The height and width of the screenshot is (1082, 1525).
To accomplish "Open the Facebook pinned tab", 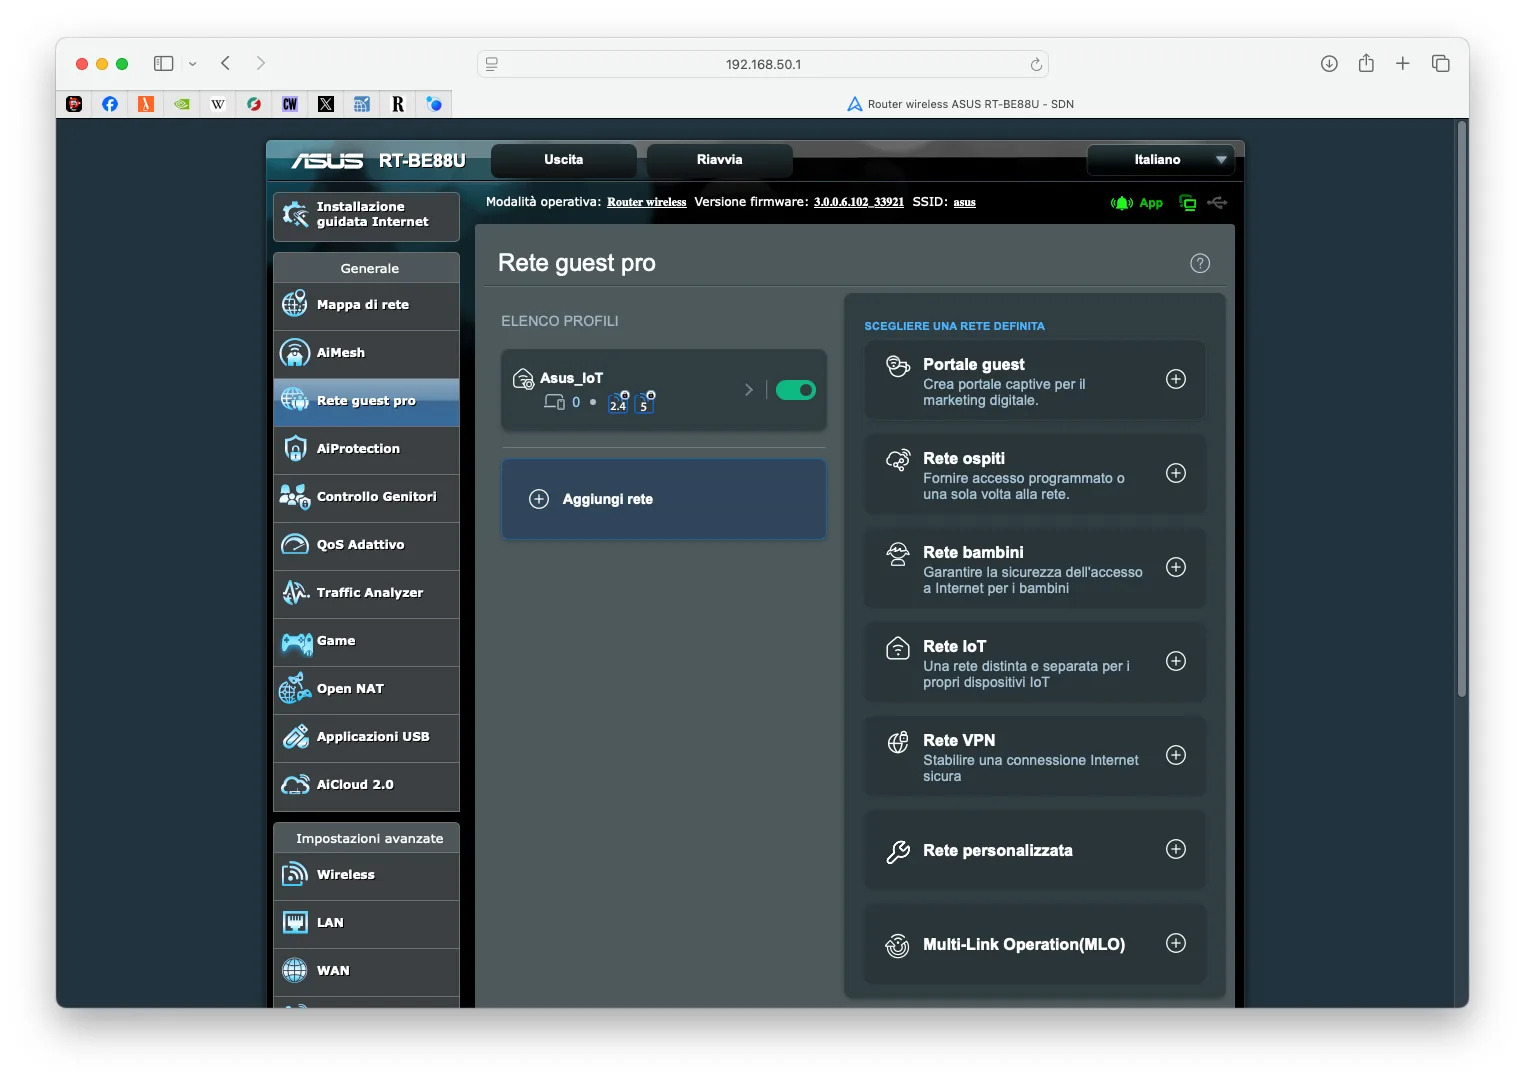I will [110, 104].
